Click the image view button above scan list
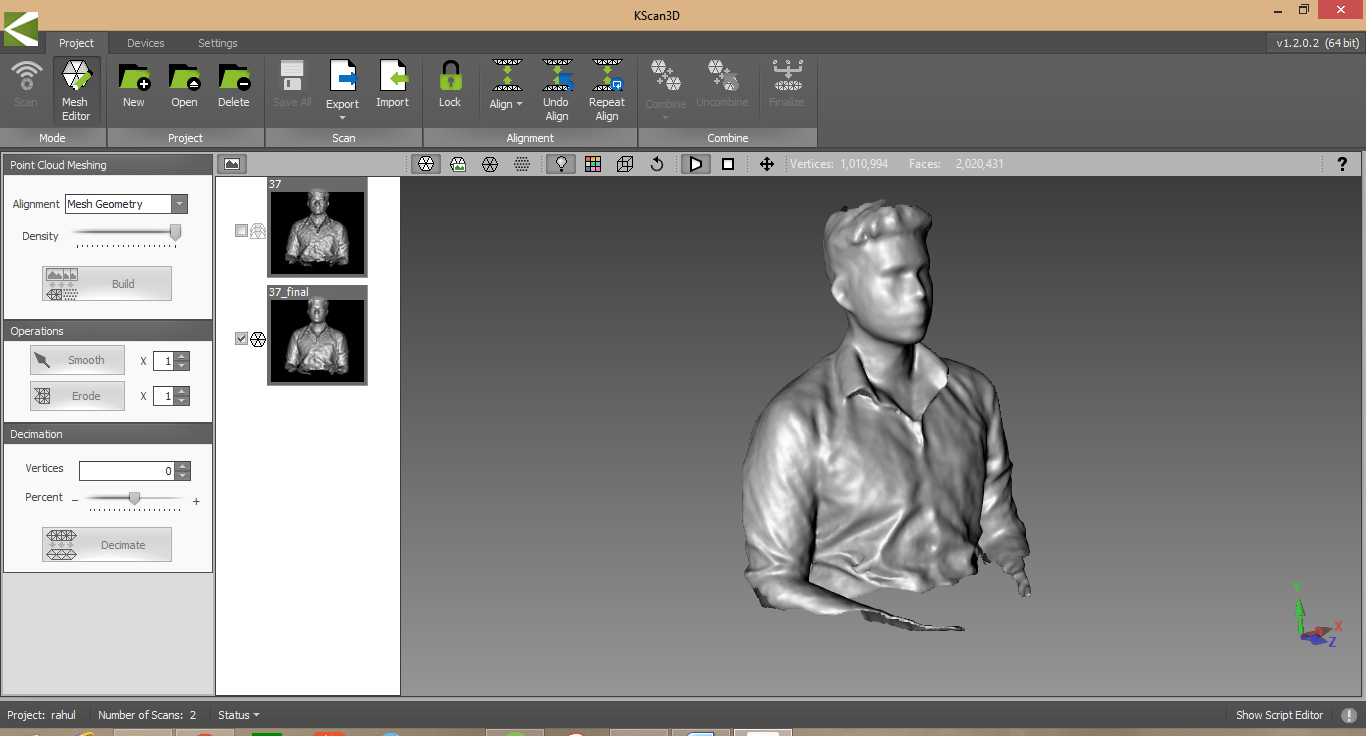Viewport: 1366px width, 736px height. [x=231, y=164]
